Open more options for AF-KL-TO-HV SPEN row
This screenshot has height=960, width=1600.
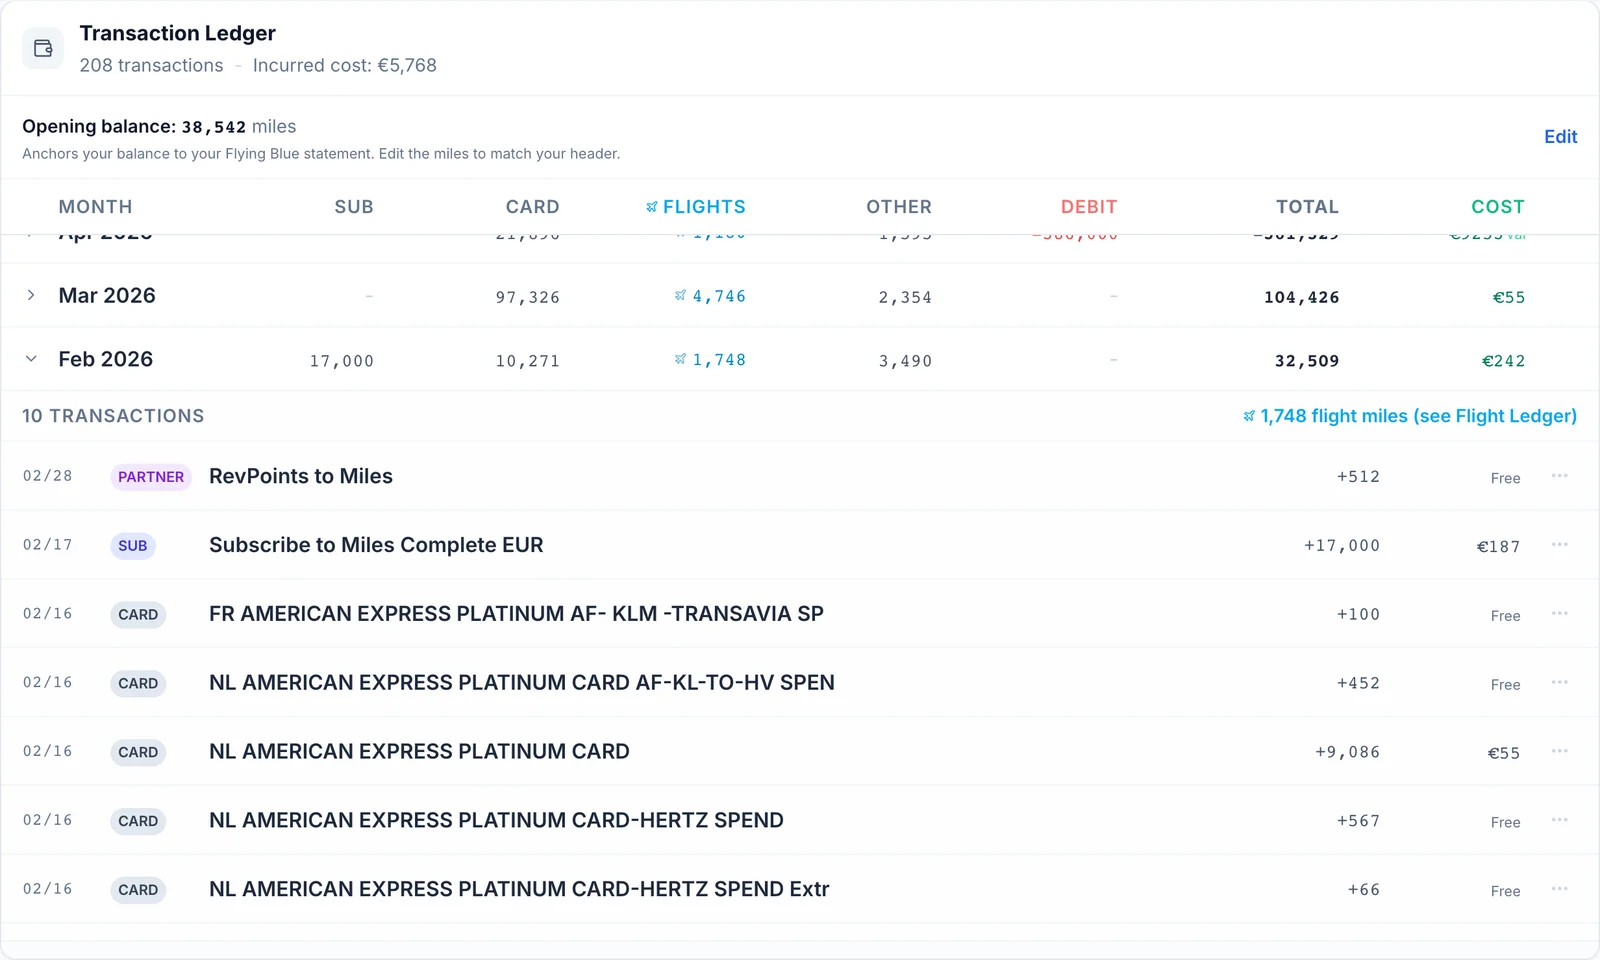tap(1559, 683)
